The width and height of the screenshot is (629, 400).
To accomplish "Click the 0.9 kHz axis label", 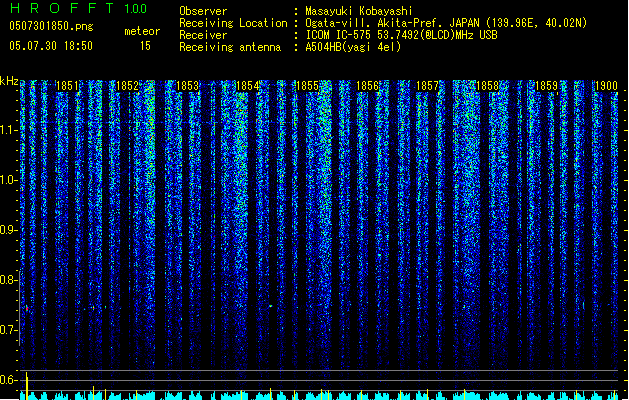I will [x=8, y=230].
